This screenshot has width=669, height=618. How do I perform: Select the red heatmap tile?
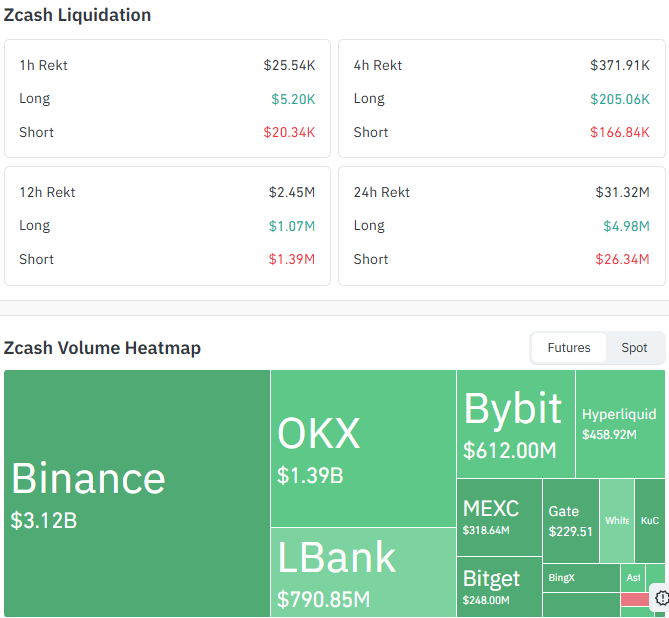coord(635,600)
